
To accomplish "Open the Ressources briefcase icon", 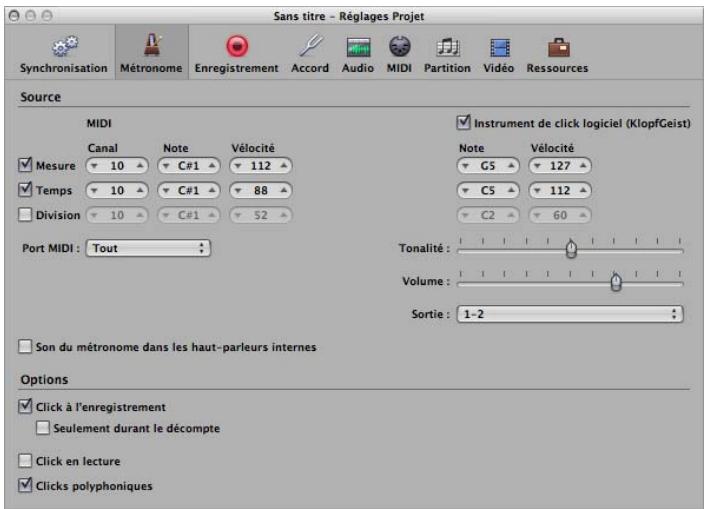I will [559, 48].
